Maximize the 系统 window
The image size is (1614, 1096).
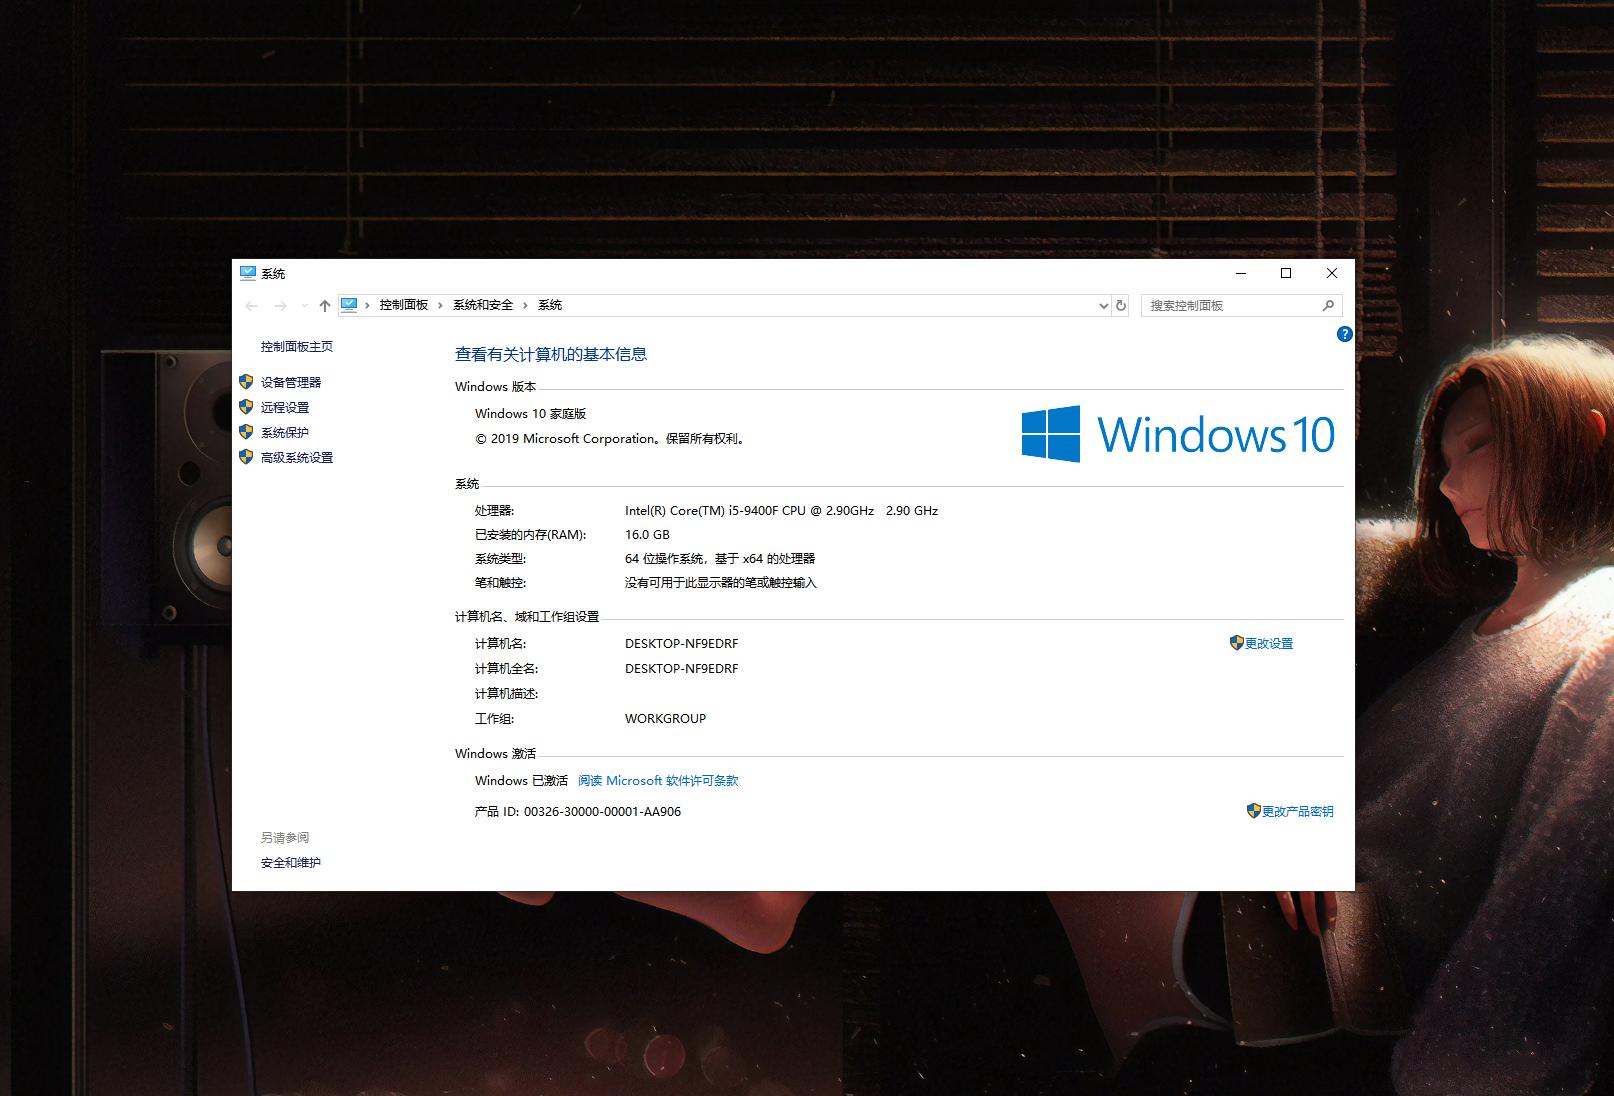[1287, 273]
